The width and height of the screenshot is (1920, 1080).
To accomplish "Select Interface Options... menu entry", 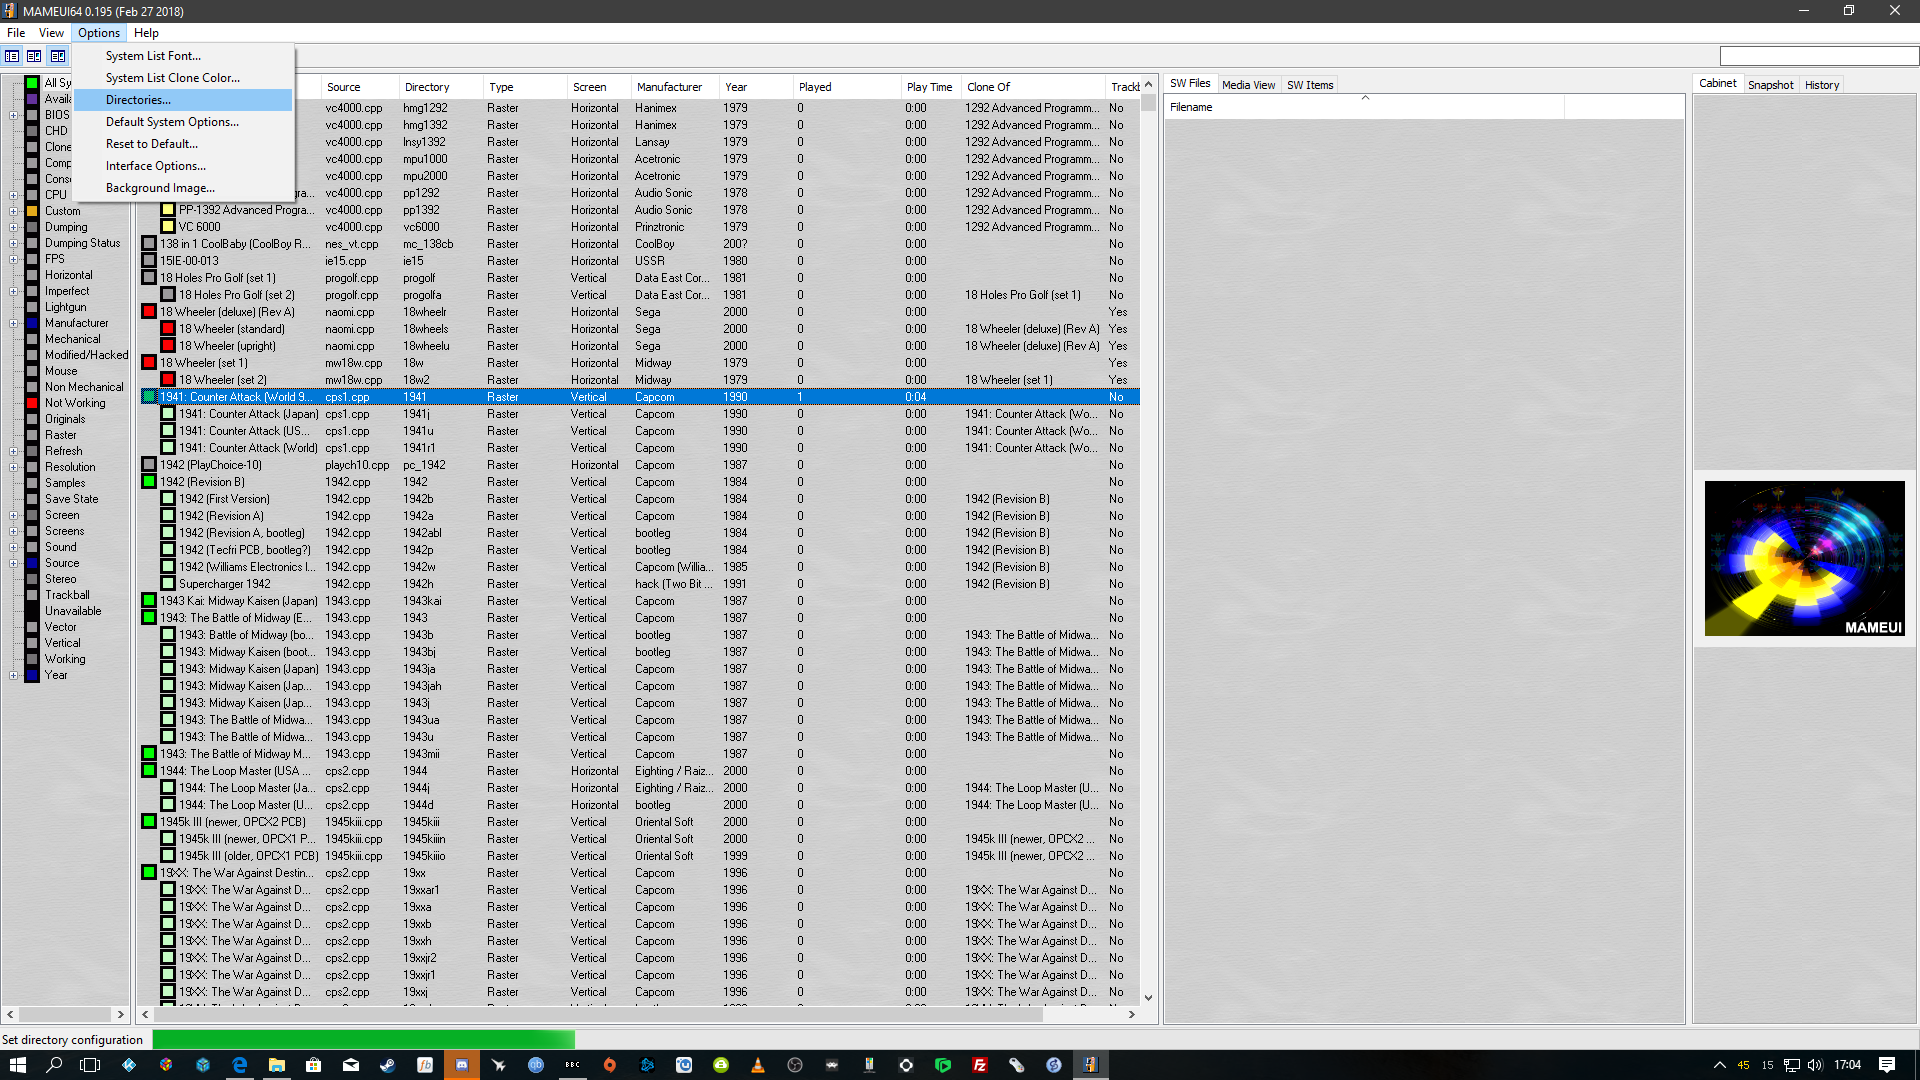I will pos(156,166).
